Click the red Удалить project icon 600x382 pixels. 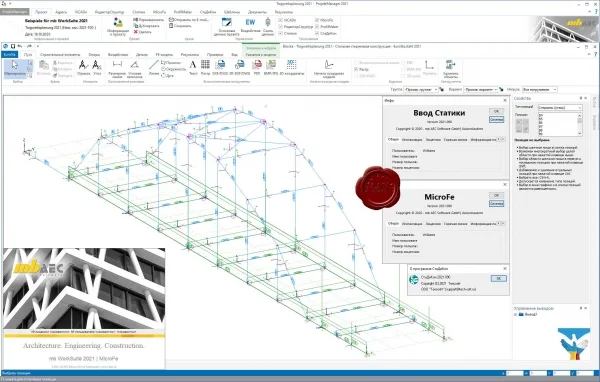pyautogui.click(x=135, y=32)
